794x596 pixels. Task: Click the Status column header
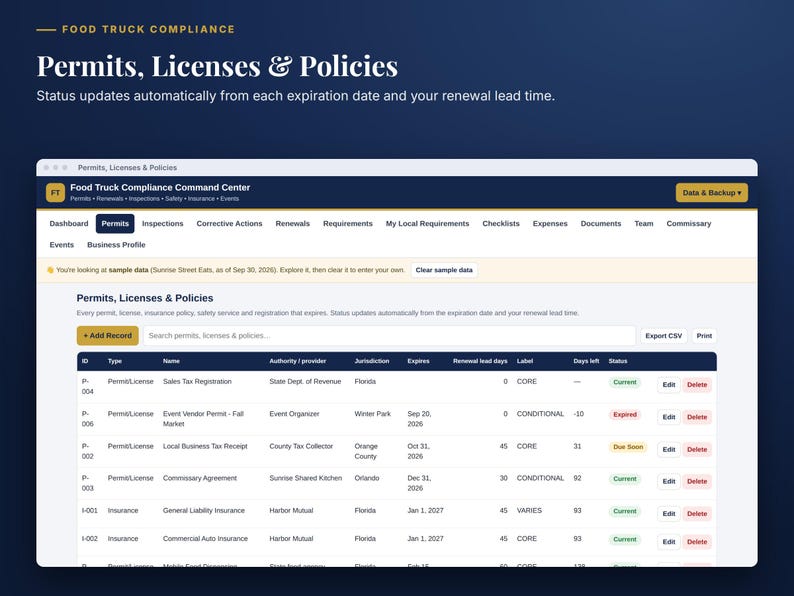[x=618, y=361]
